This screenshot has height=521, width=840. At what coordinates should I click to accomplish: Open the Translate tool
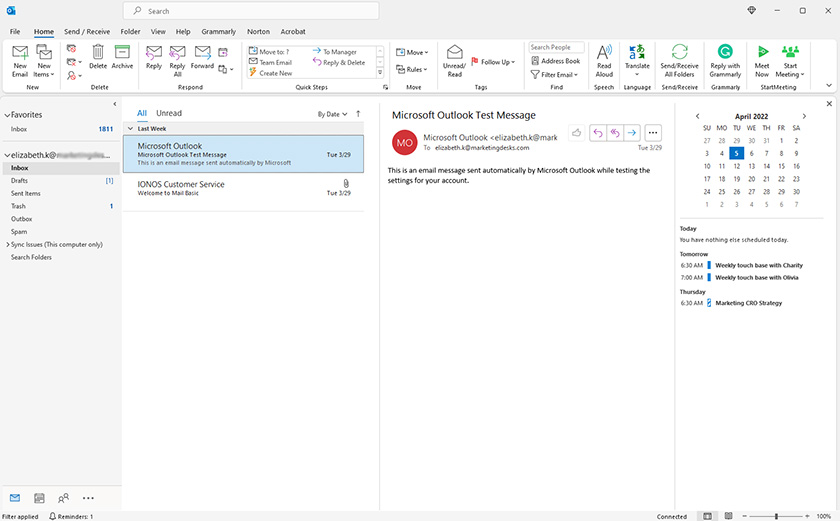637,61
